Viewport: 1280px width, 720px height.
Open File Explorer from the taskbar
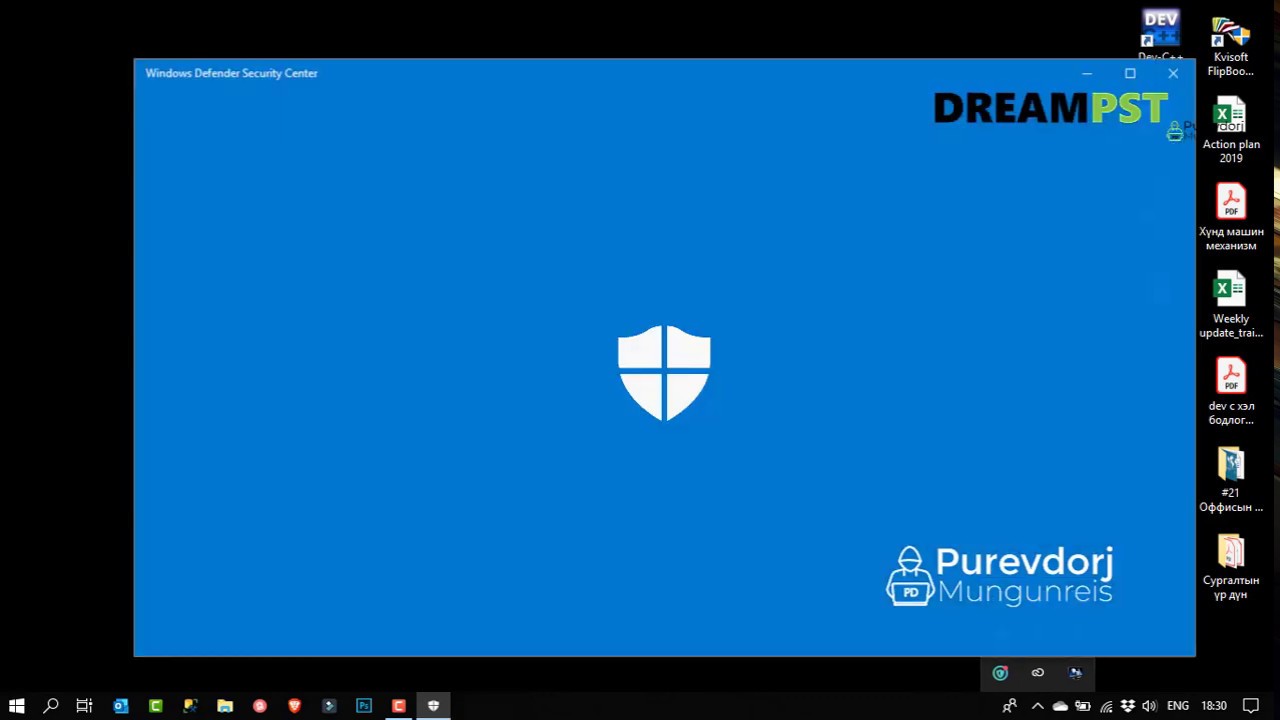225,706
